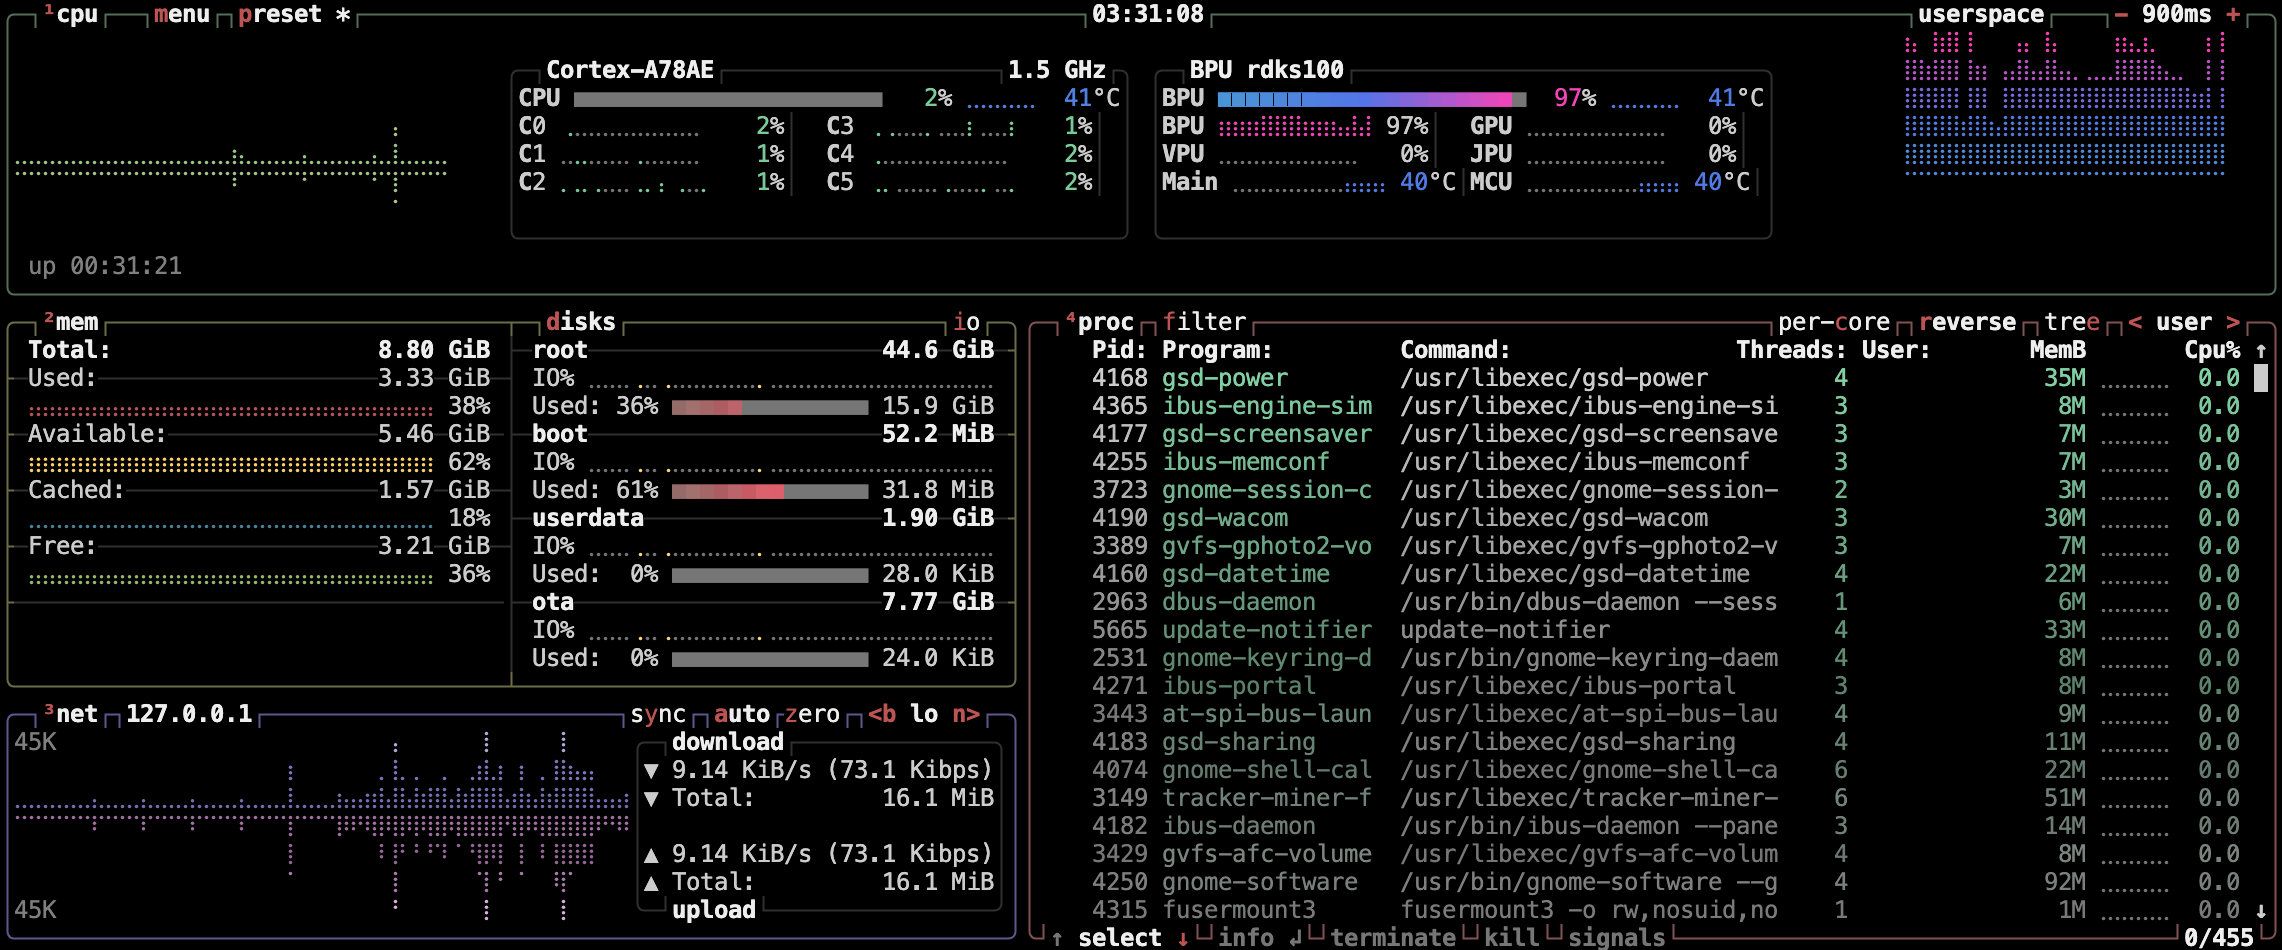Activate the process filter field
The image size is (2282, 950).
tap(1204, 322)
